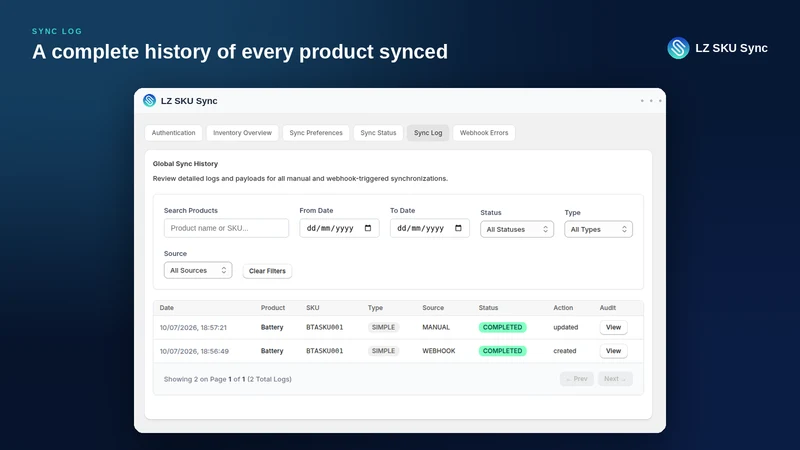View audit for the WEBHOOK sync entry
Image resolution: width=800 pixels, height=450 pixels.
tap(613, 351)
